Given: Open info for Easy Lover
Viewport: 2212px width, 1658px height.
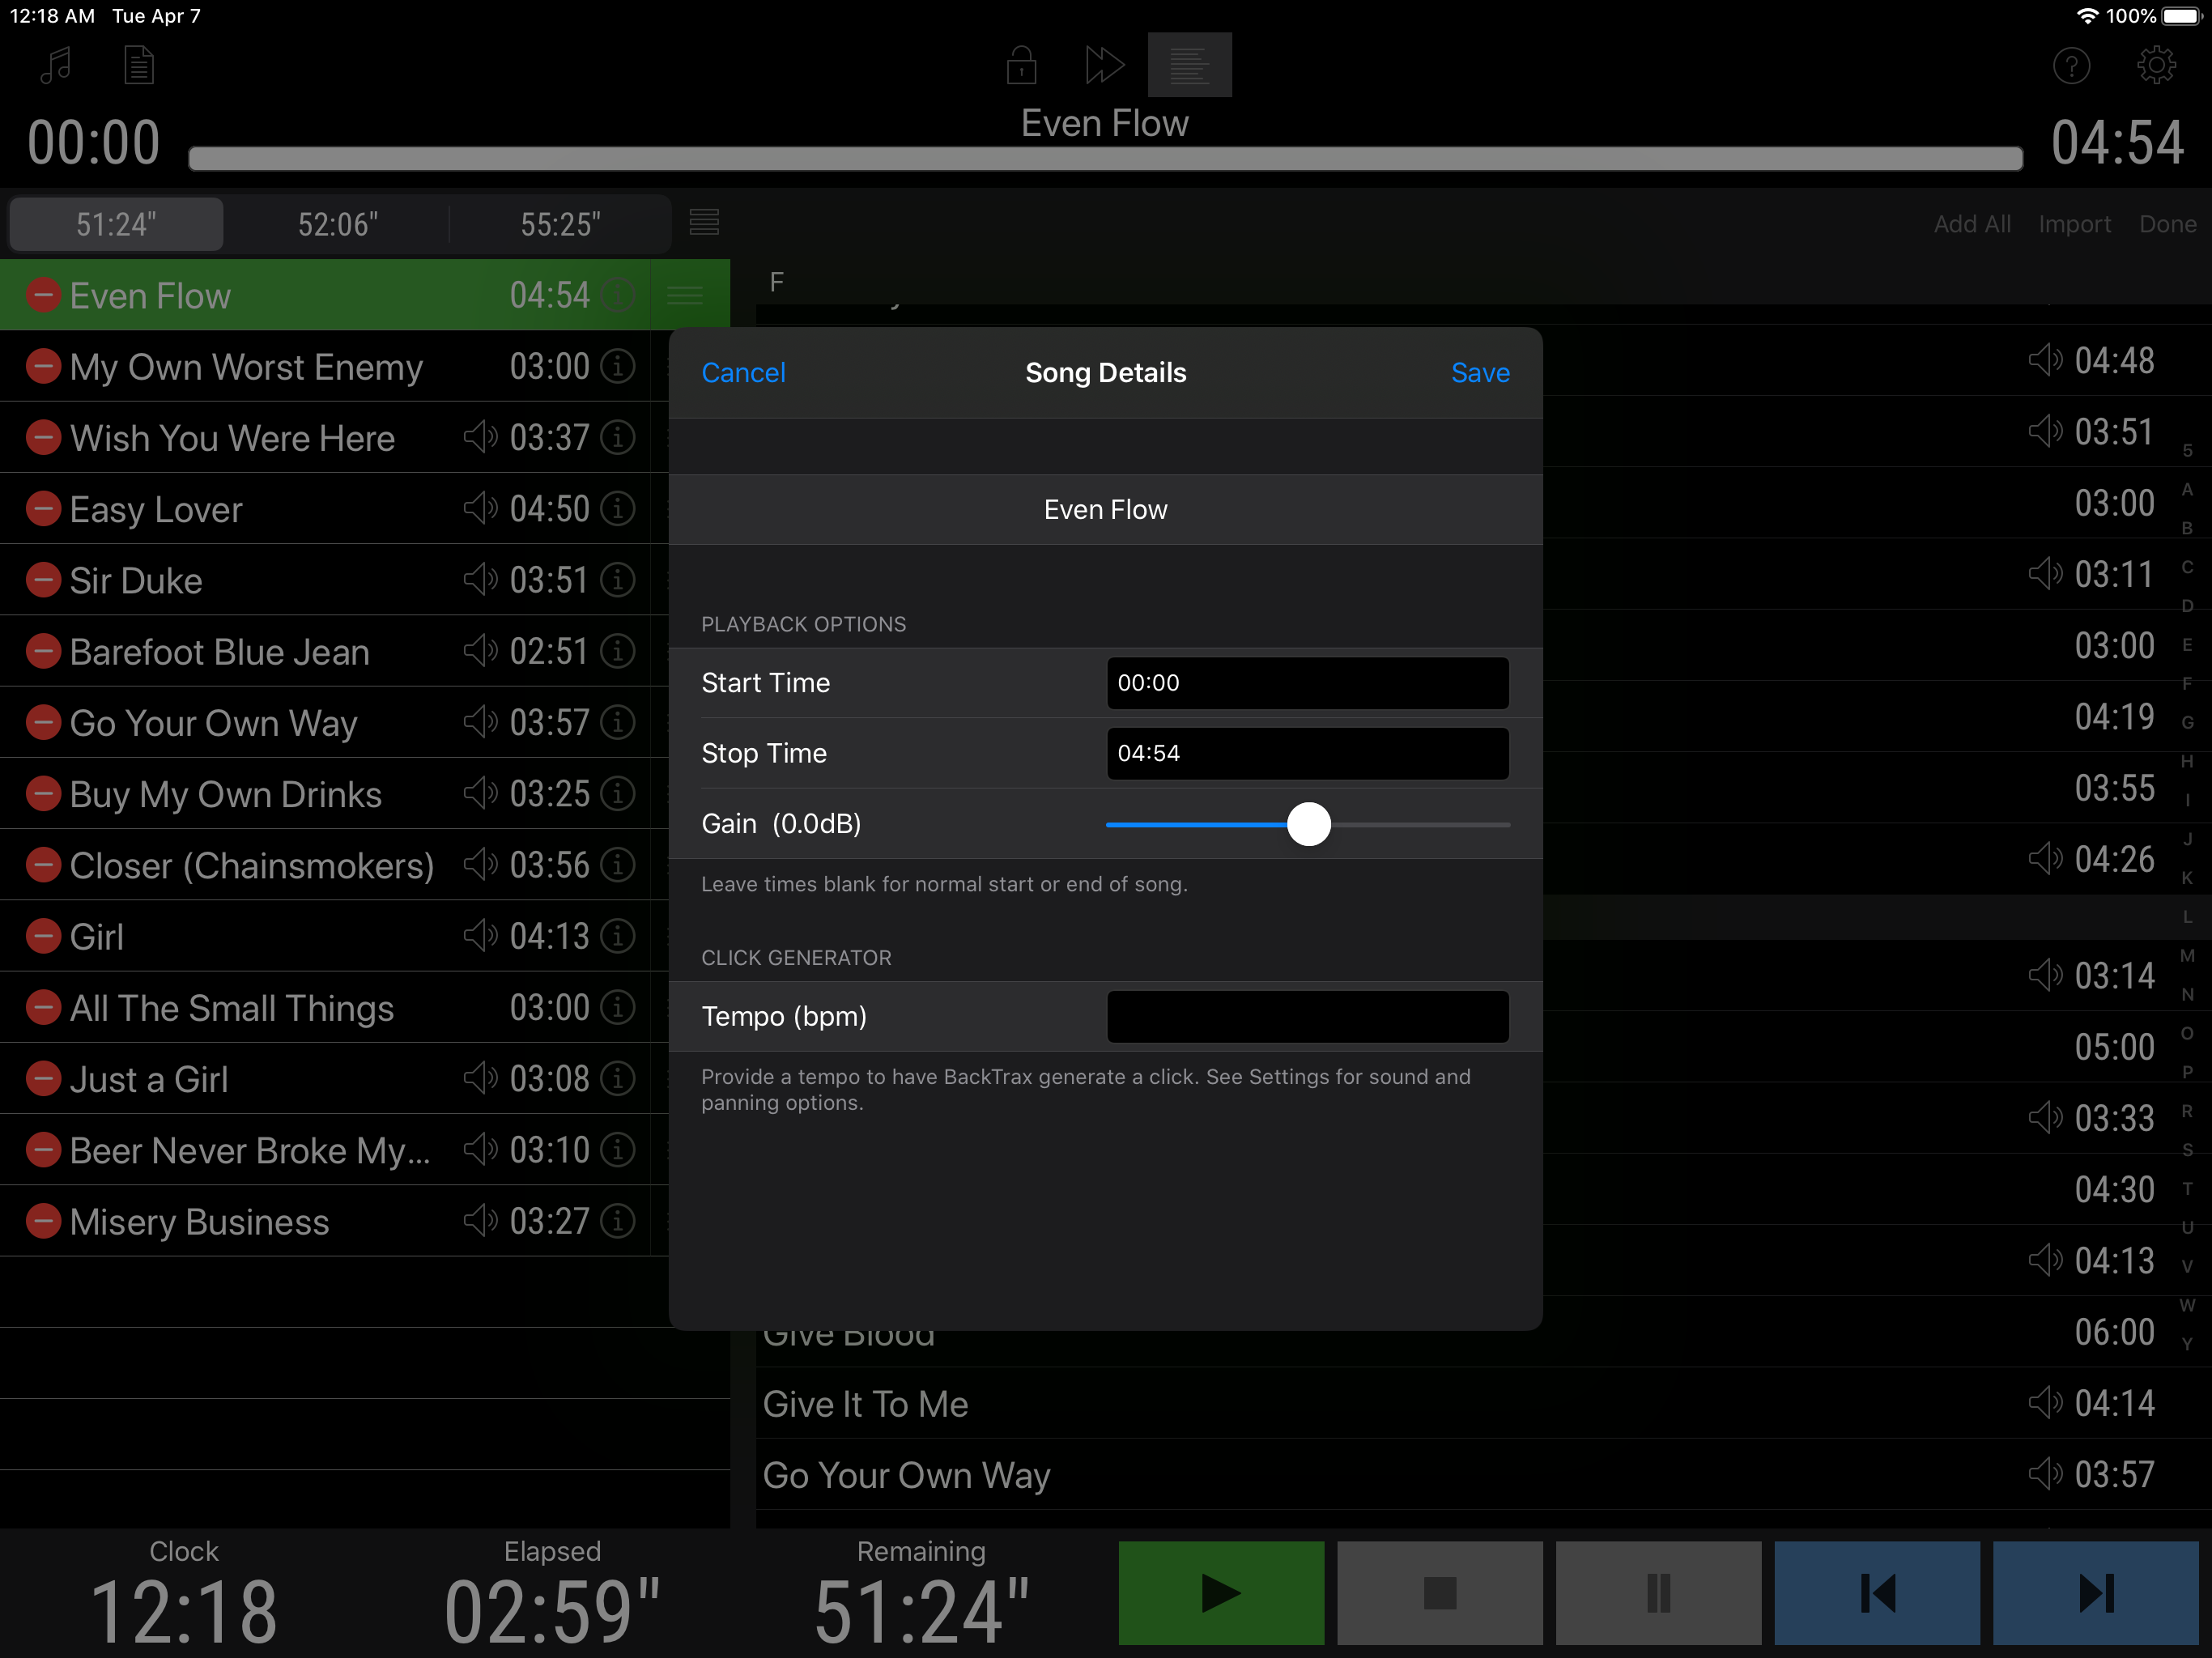Looking at the screenshot, I should [x=618, y=509].
